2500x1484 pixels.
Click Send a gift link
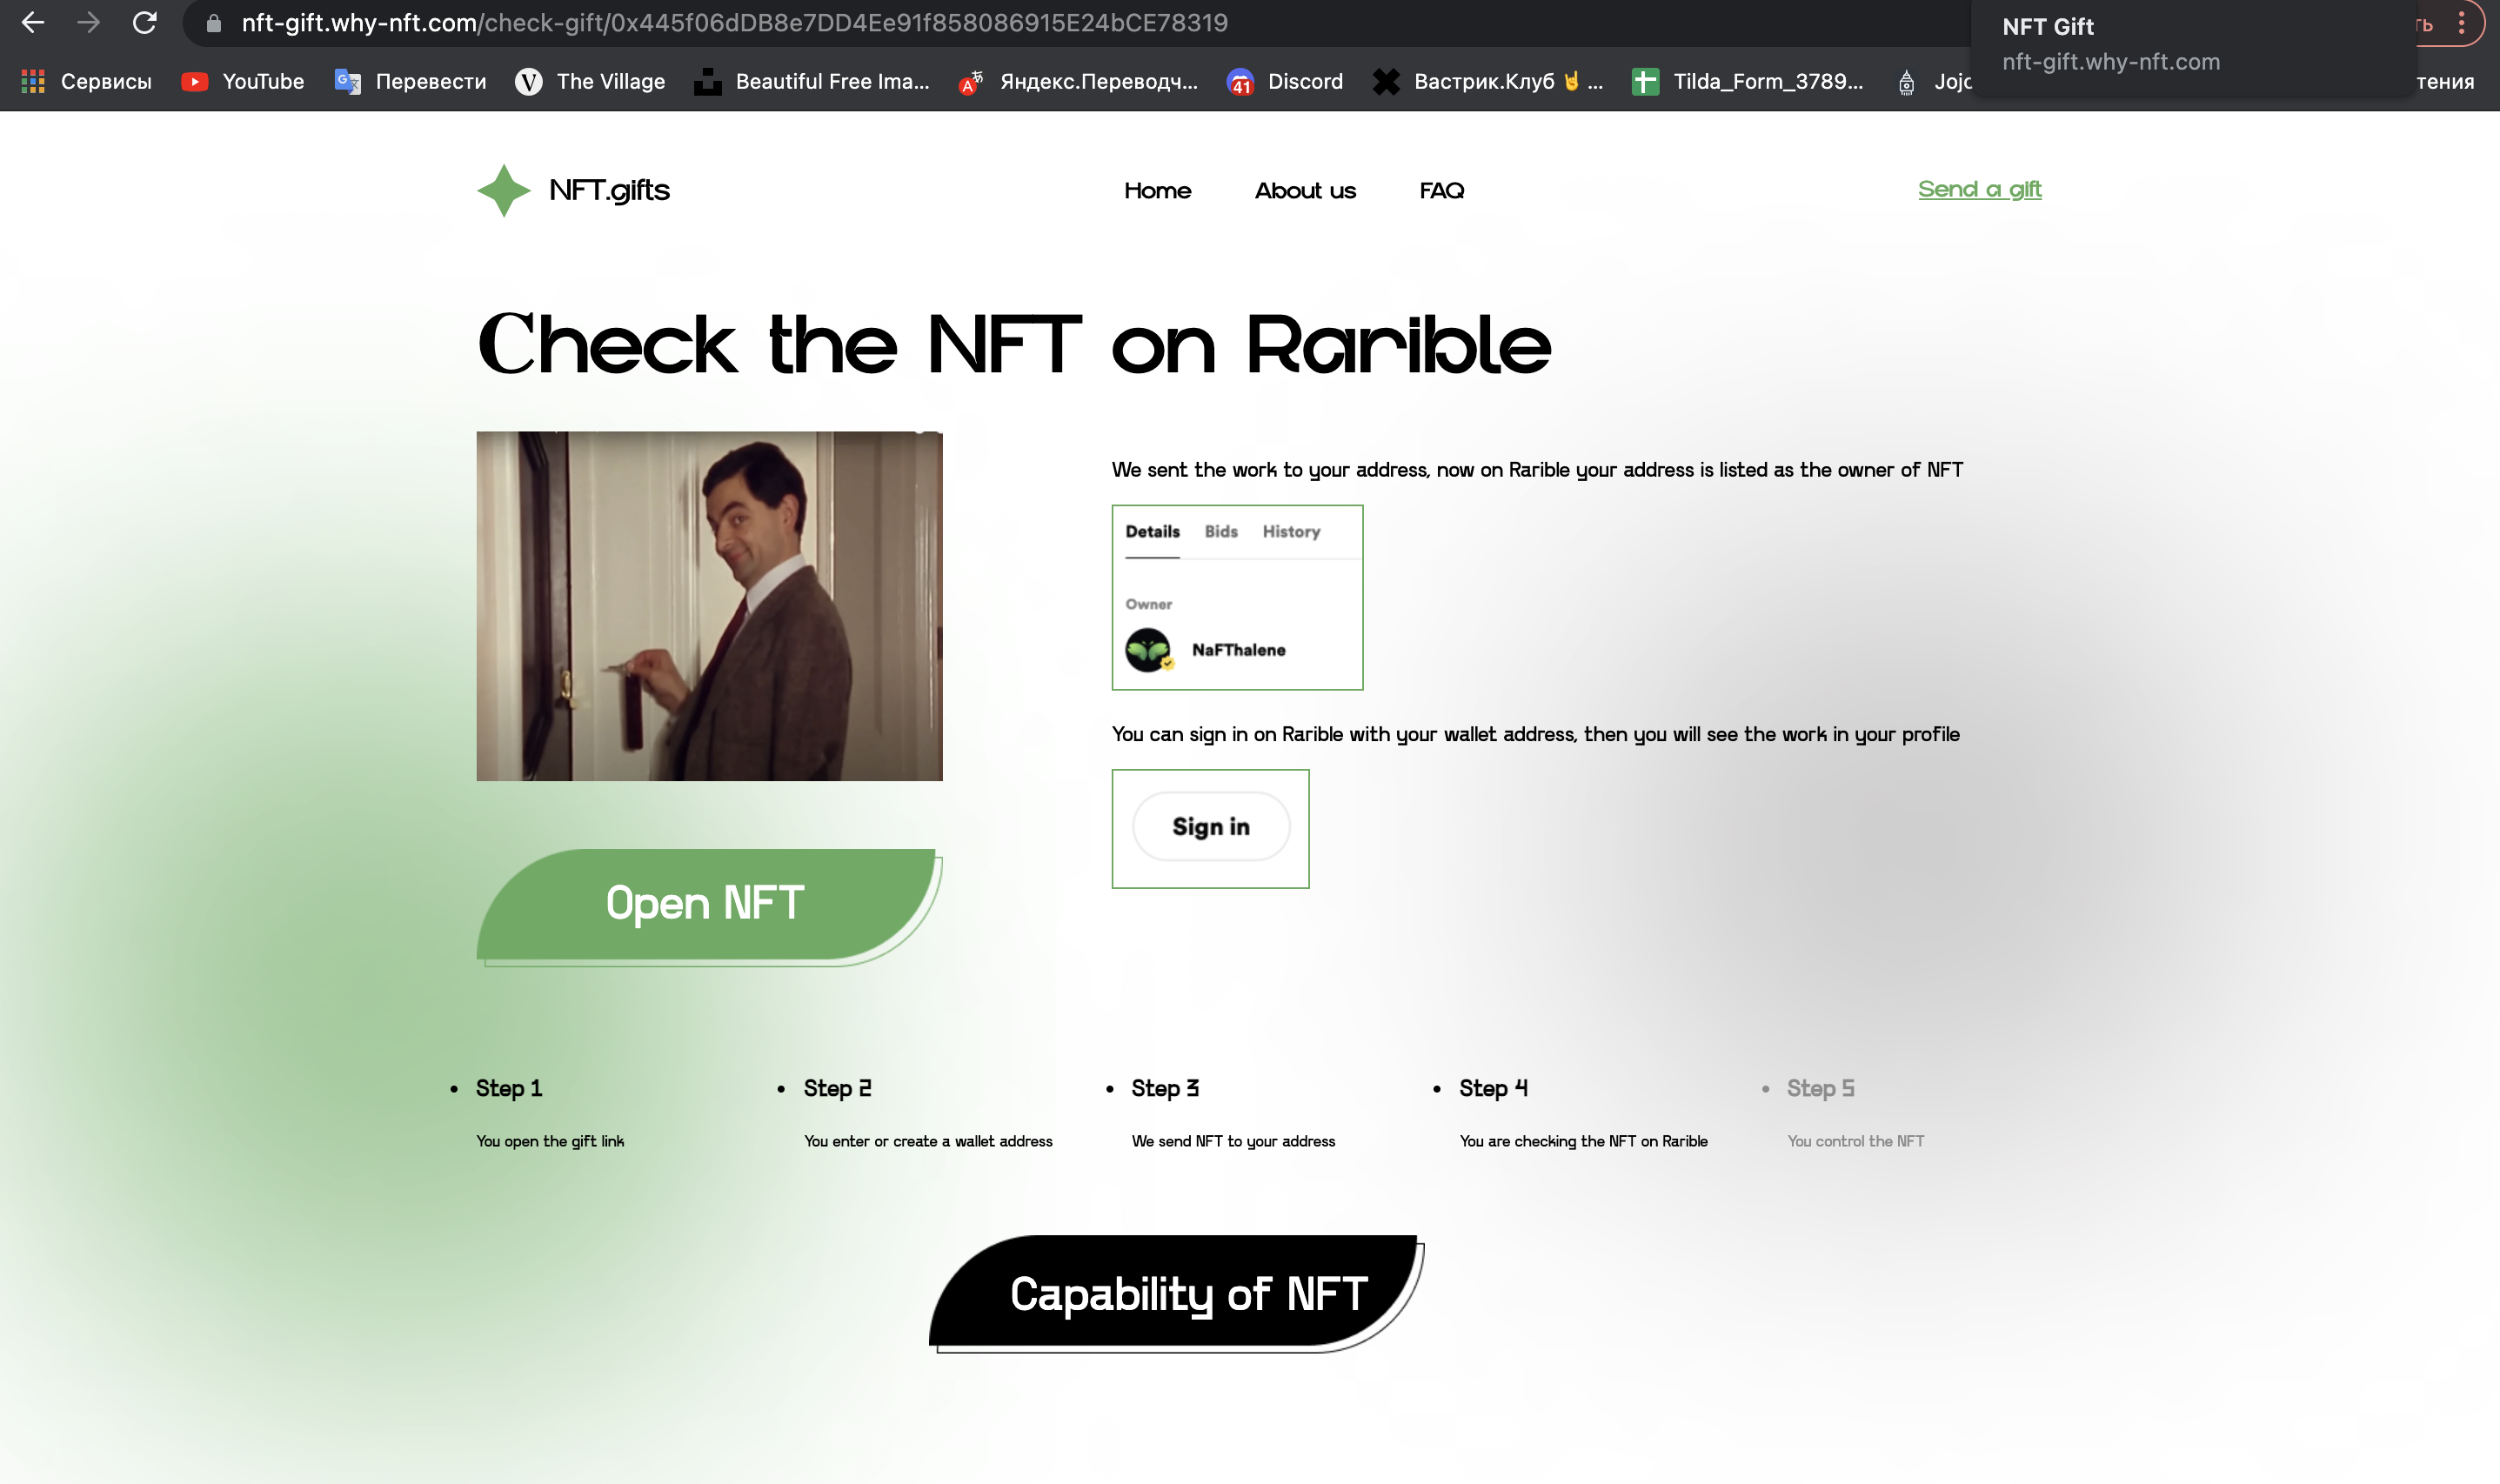(1979, 189)
